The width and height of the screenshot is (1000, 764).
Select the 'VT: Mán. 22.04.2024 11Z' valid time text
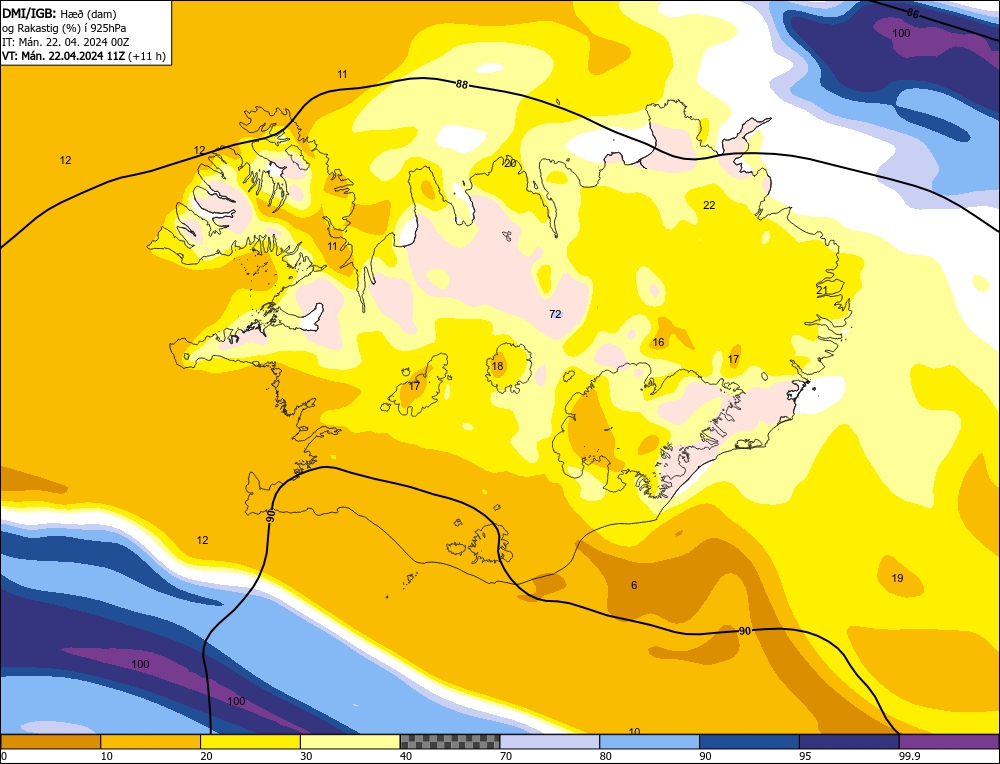pos(64,56)
